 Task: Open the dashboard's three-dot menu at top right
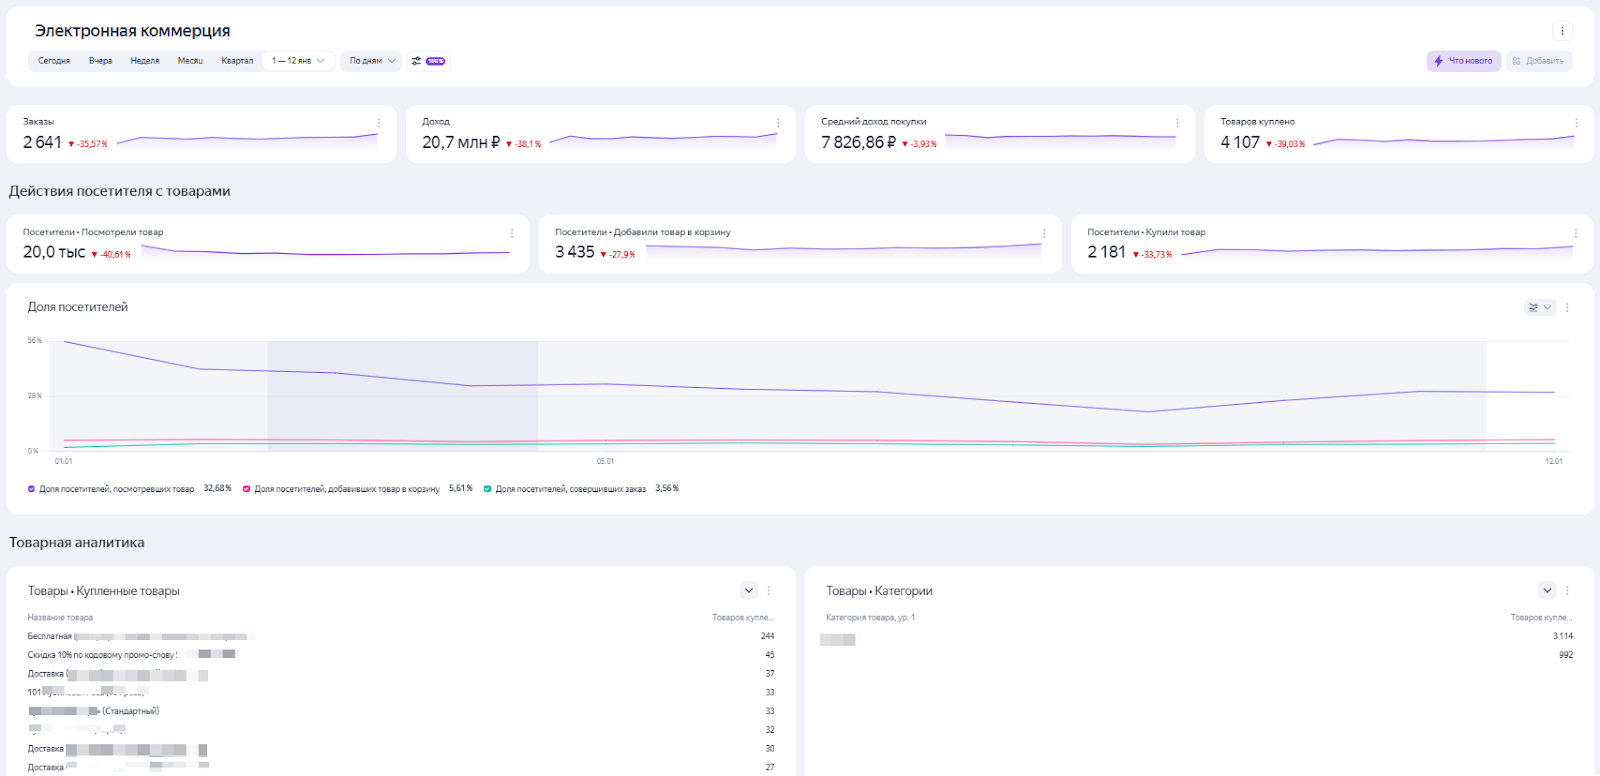click(1562, 31)
